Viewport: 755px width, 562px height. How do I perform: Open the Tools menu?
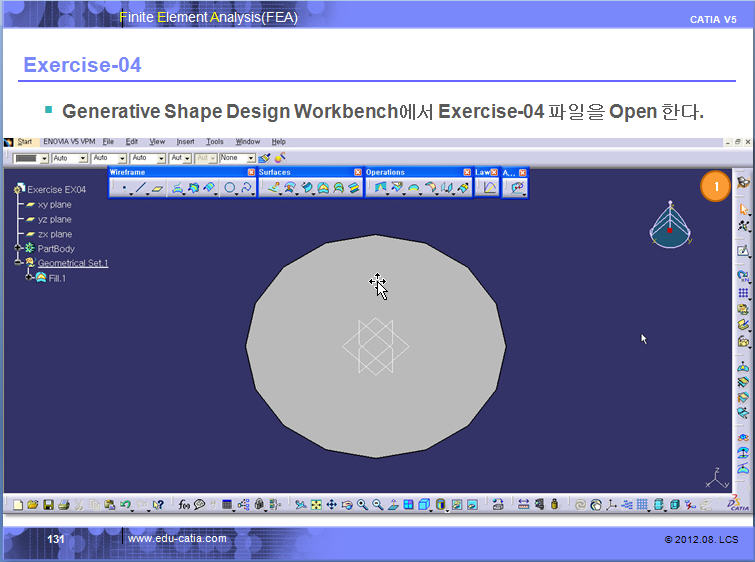[x=214, y=142]
